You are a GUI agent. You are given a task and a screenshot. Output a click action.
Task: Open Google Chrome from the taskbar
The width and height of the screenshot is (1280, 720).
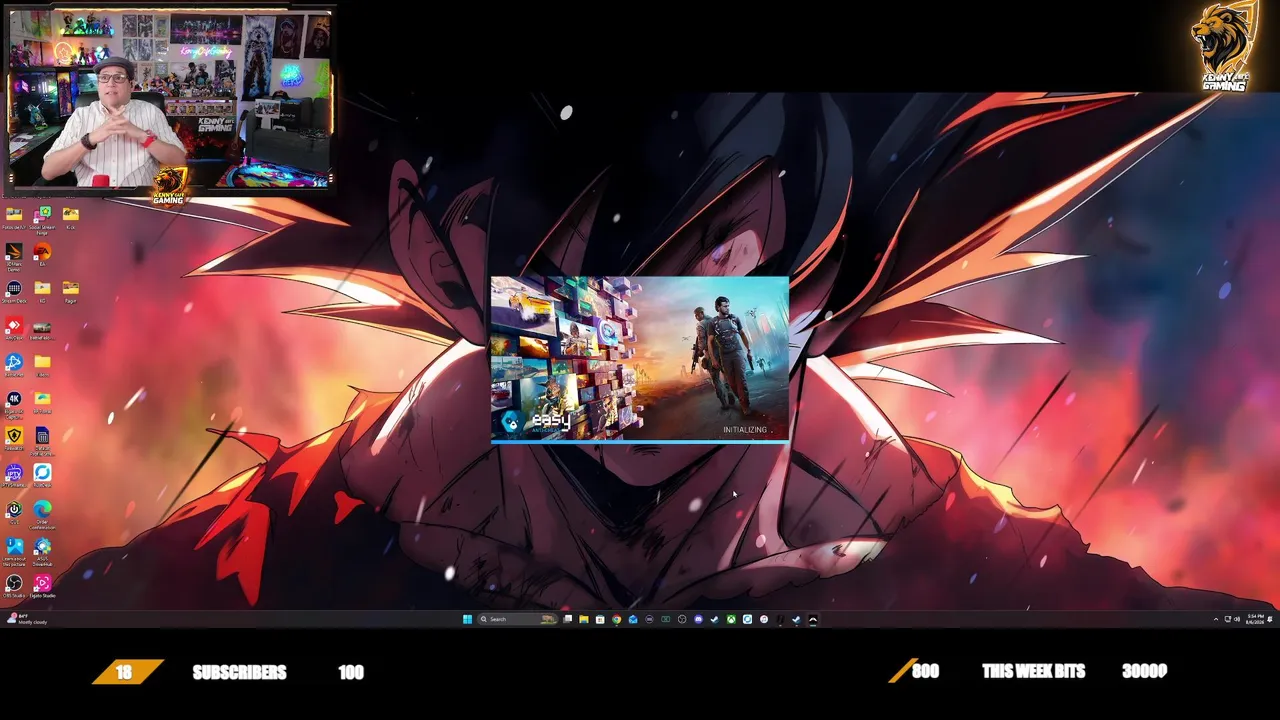(x=616, y=619)
